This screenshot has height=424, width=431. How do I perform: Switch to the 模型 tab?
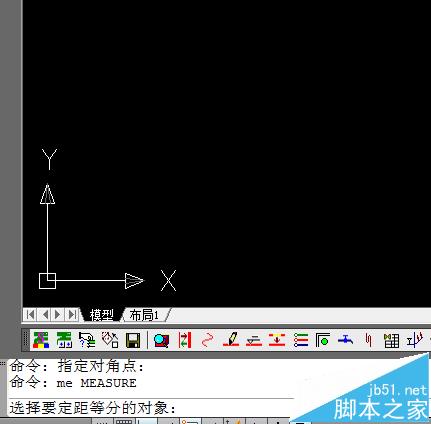101,315
